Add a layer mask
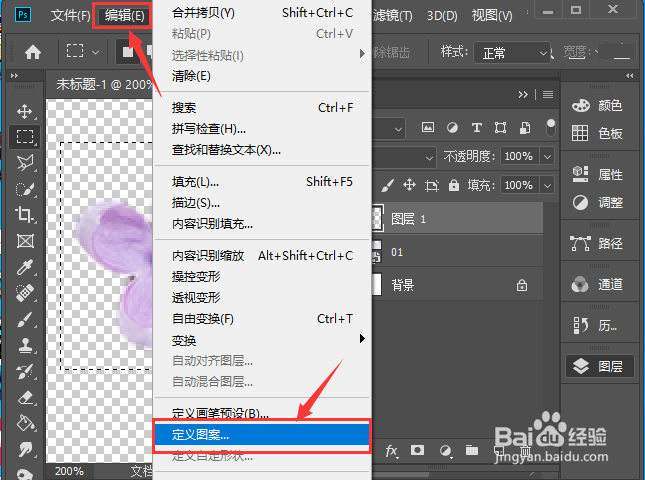 click(417, 450)
